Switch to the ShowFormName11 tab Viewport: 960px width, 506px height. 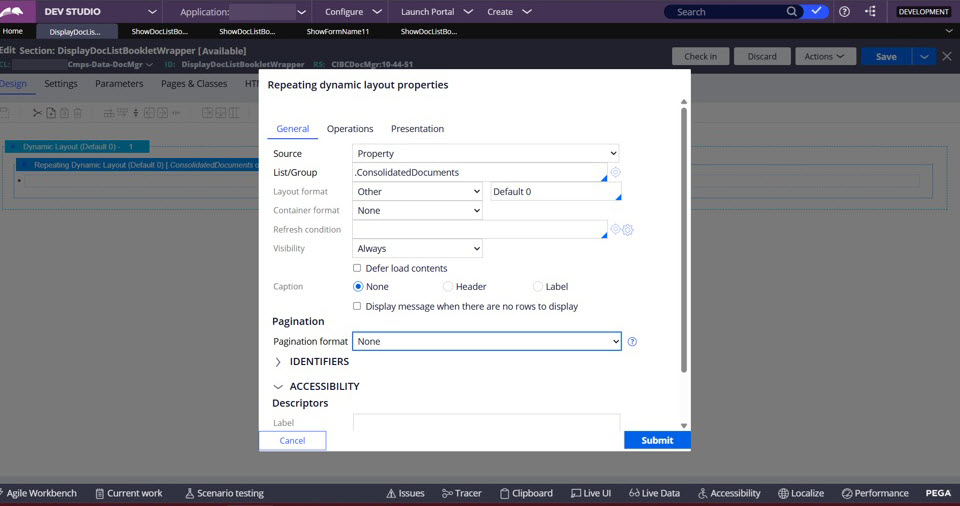click(x=338, y=31)
